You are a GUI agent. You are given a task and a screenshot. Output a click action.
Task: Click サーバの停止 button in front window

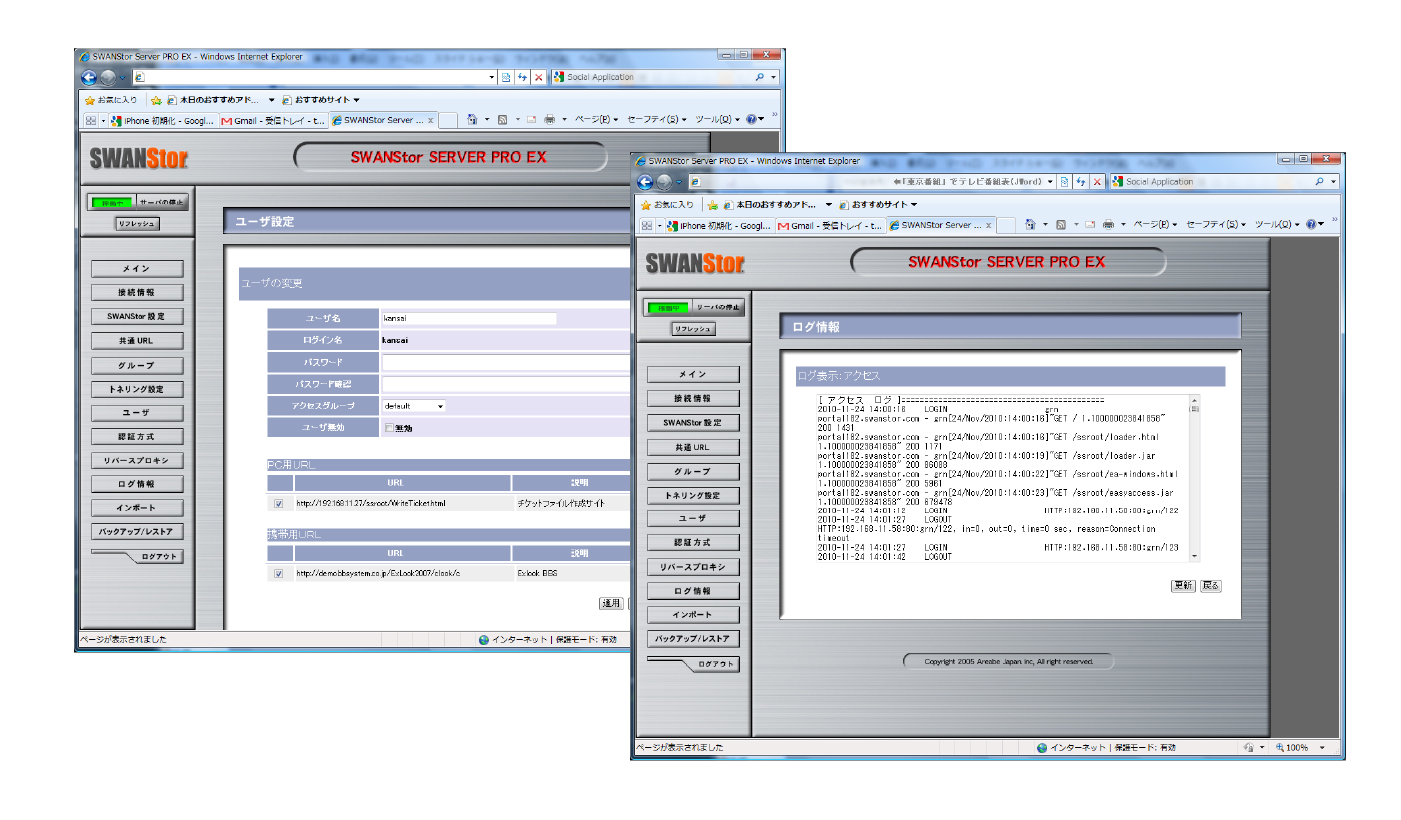719,307
